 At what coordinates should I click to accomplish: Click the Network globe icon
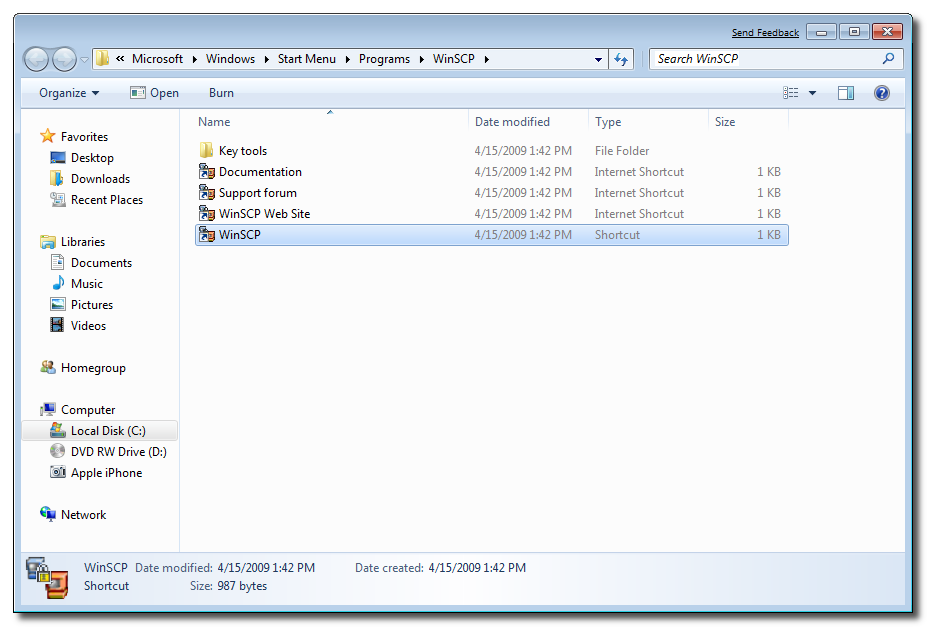click(x=48, y=514)
